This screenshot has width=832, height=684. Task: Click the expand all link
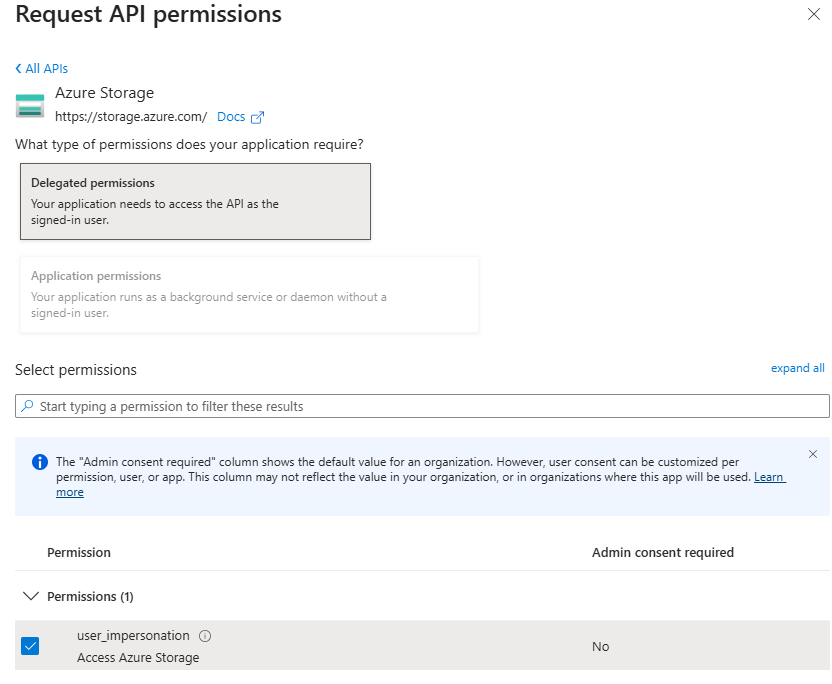(798, 368)
